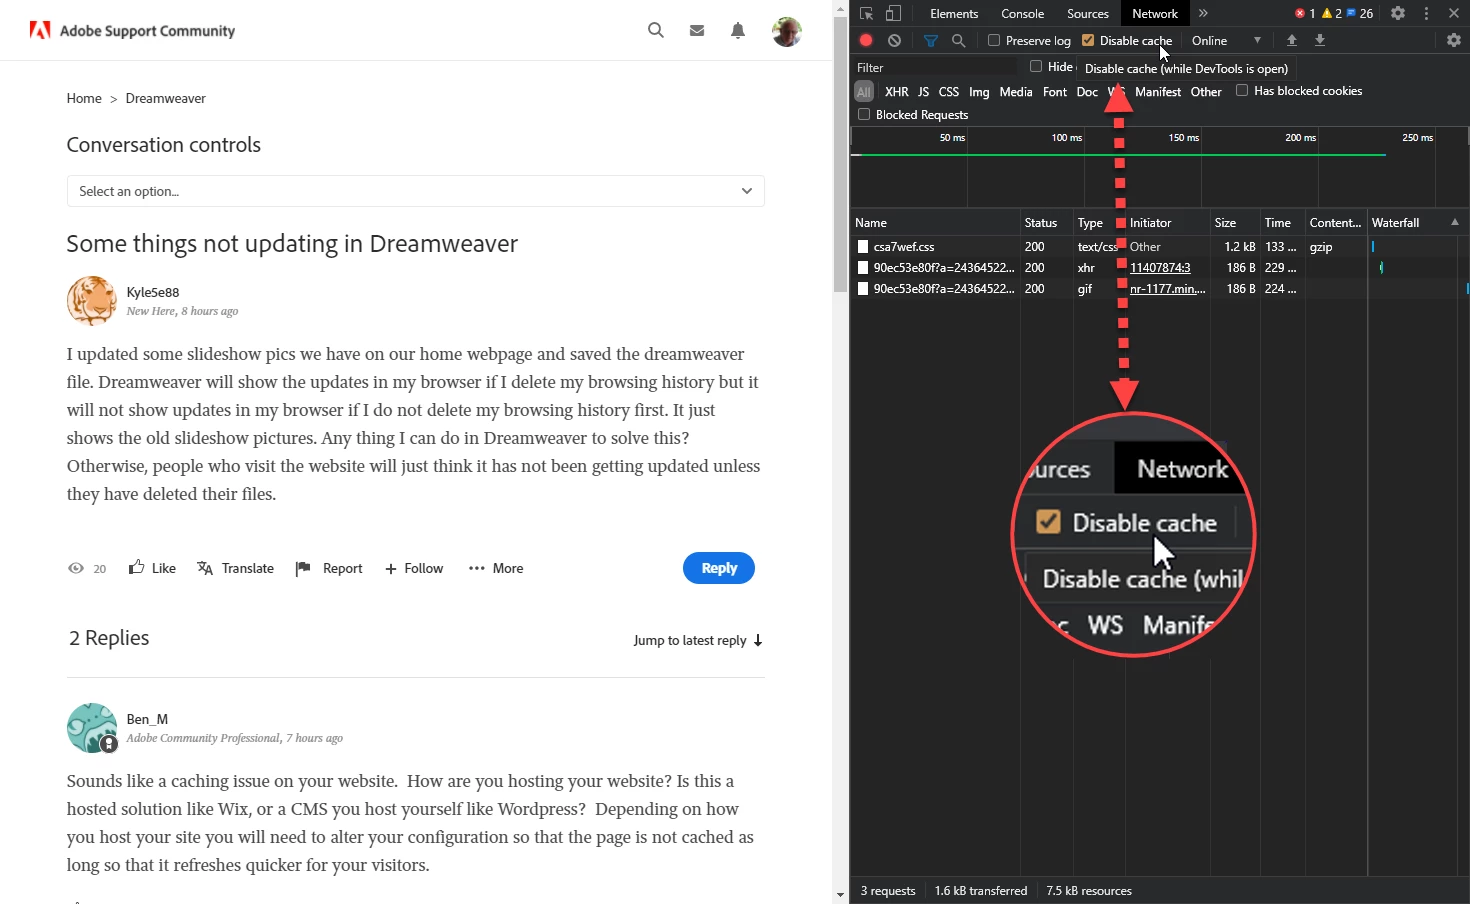Click into the network Filter field

pos(935,67)
